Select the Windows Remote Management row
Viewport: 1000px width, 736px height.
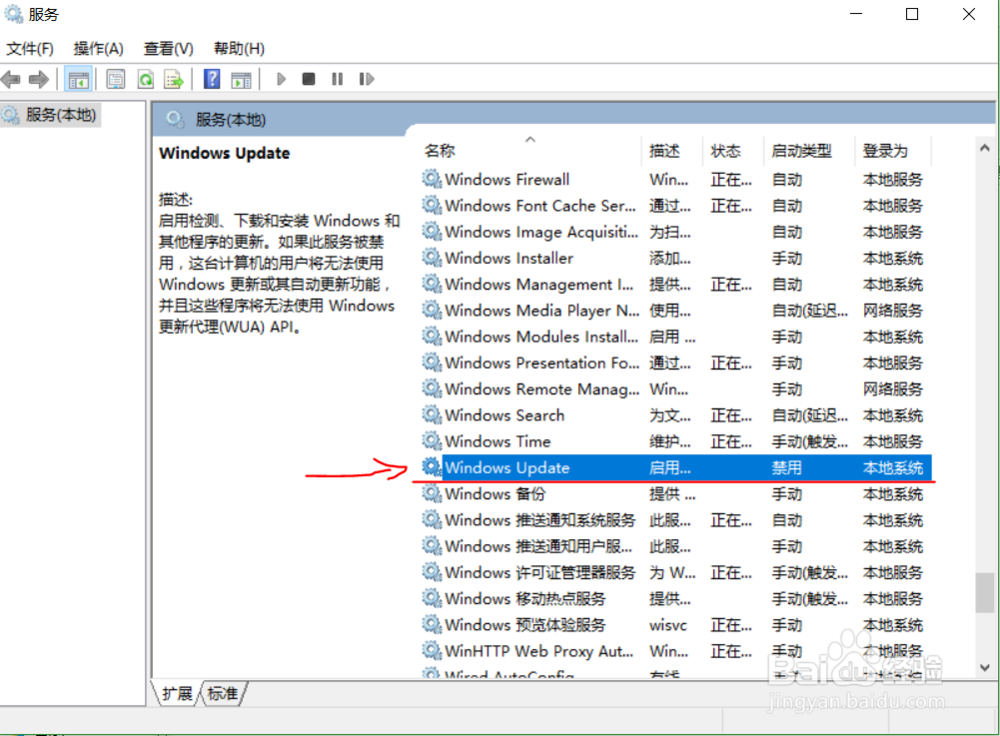click(676, 389)
